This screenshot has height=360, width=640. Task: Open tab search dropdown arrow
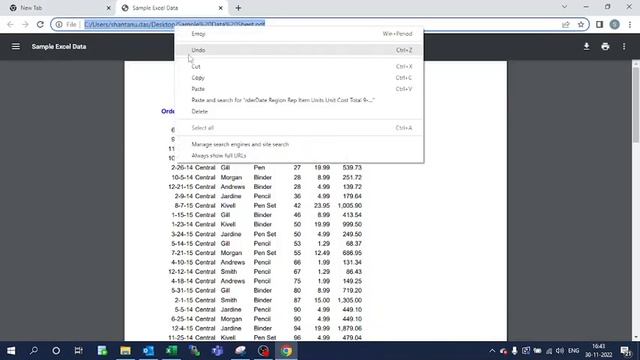click(564, 7)
